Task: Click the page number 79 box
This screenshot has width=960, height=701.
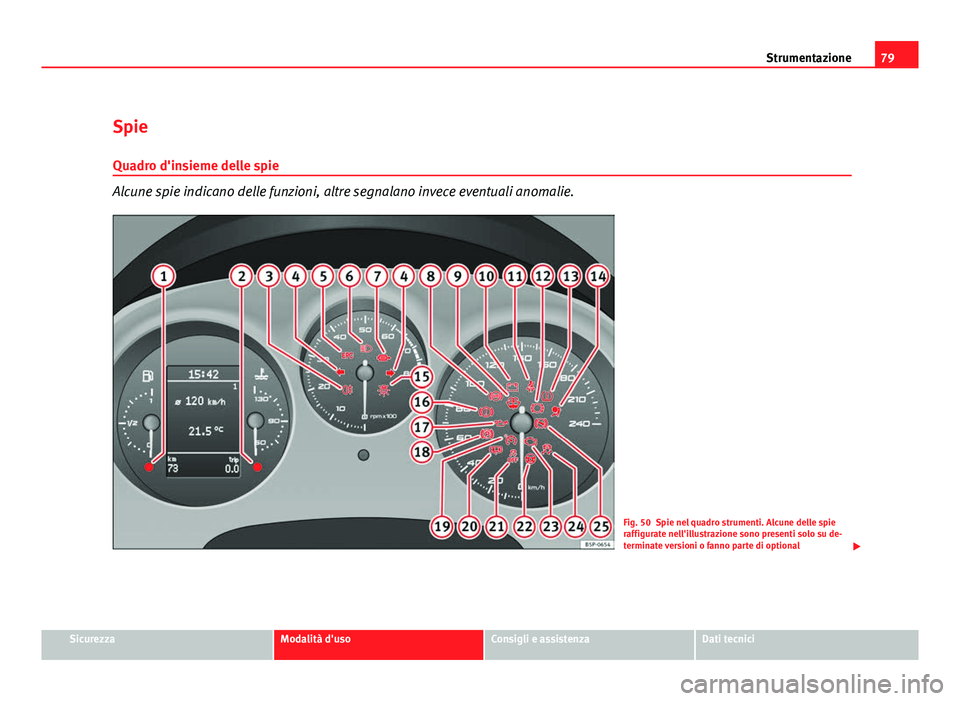Action: tap(896, 54)
